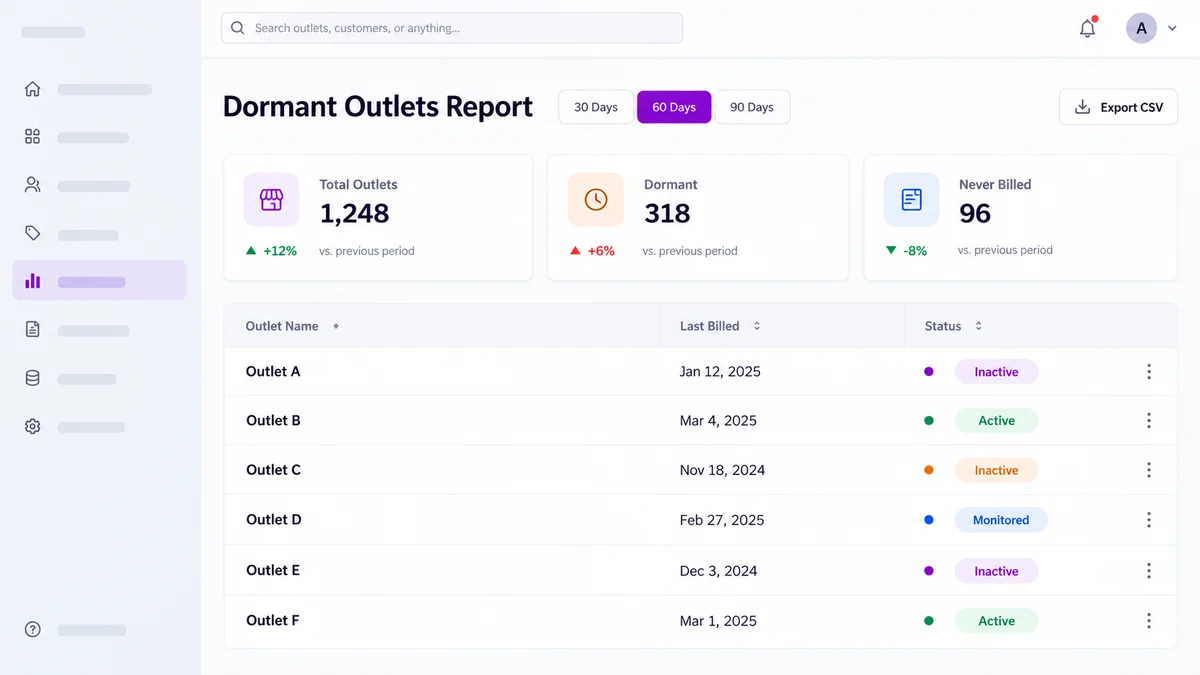Image resolution: width=1200 pixels, height=675 pixels.
Task: Open row actions menu for Outlet A
Action: pos(1149,372)
